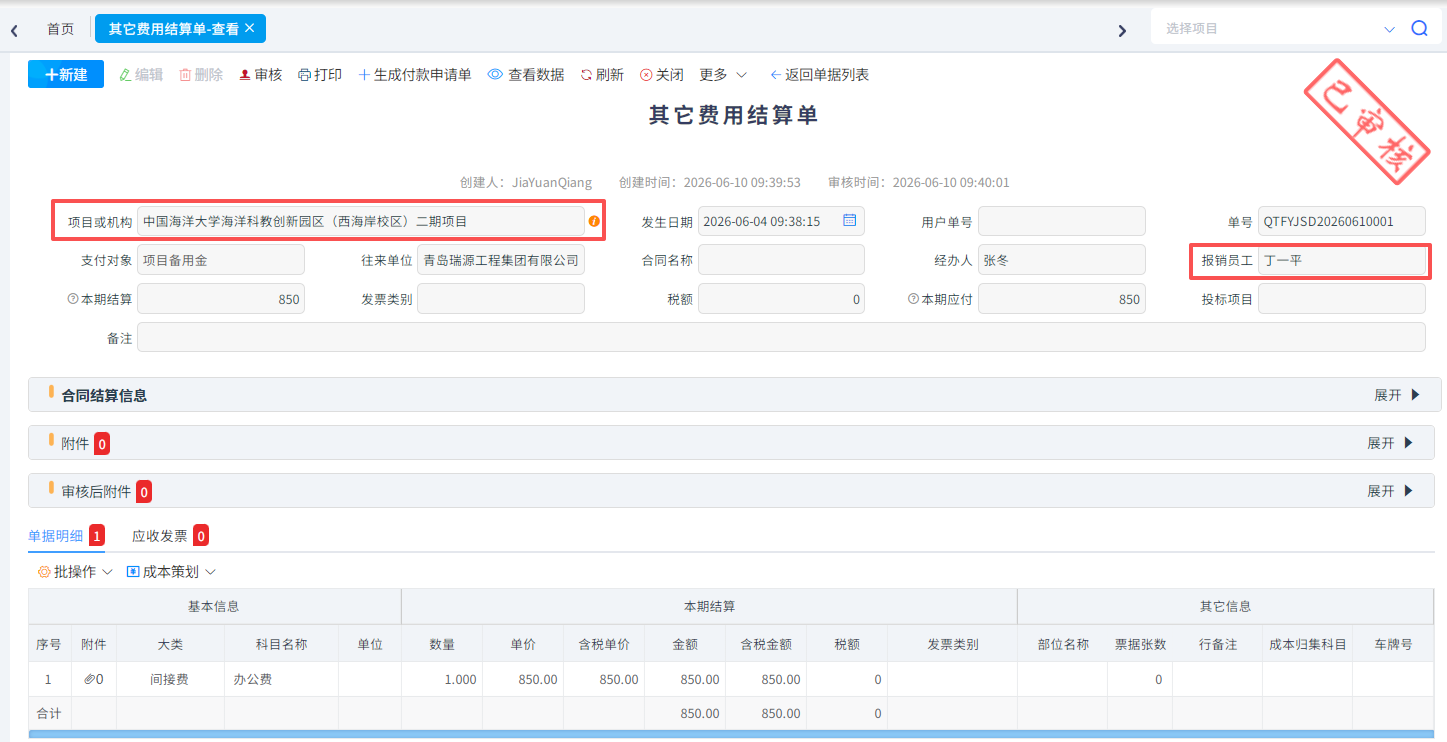Click the 备注 input field
1447x742 pixels.
(781, 337)
